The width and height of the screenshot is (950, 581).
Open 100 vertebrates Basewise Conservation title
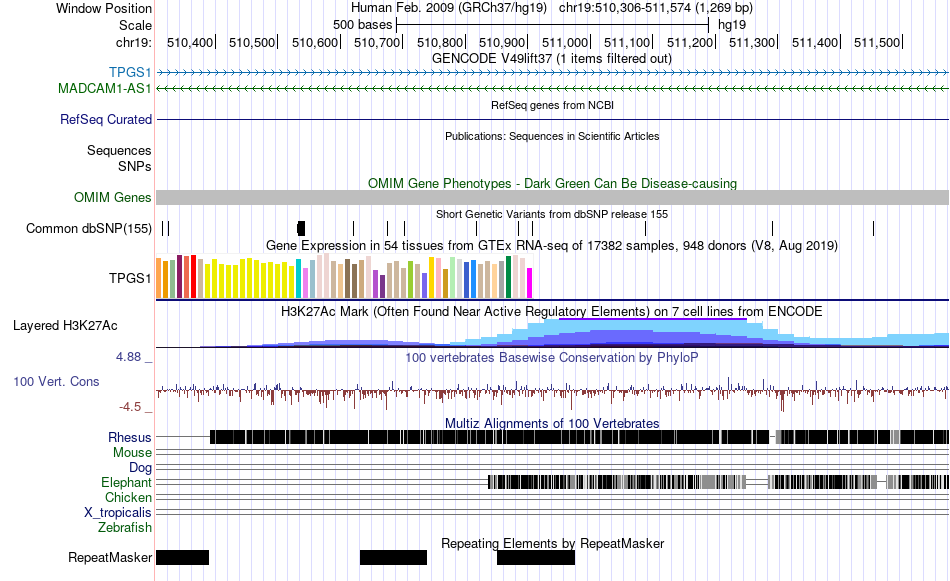click(x=552, y=357)
